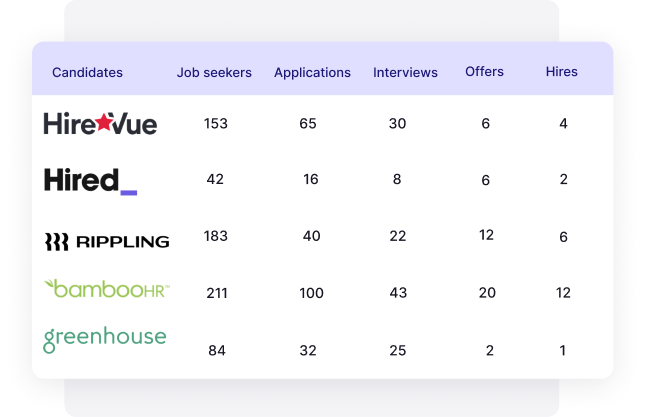
Task: Click the Hires column header
Action: click(x=561, y=71)
